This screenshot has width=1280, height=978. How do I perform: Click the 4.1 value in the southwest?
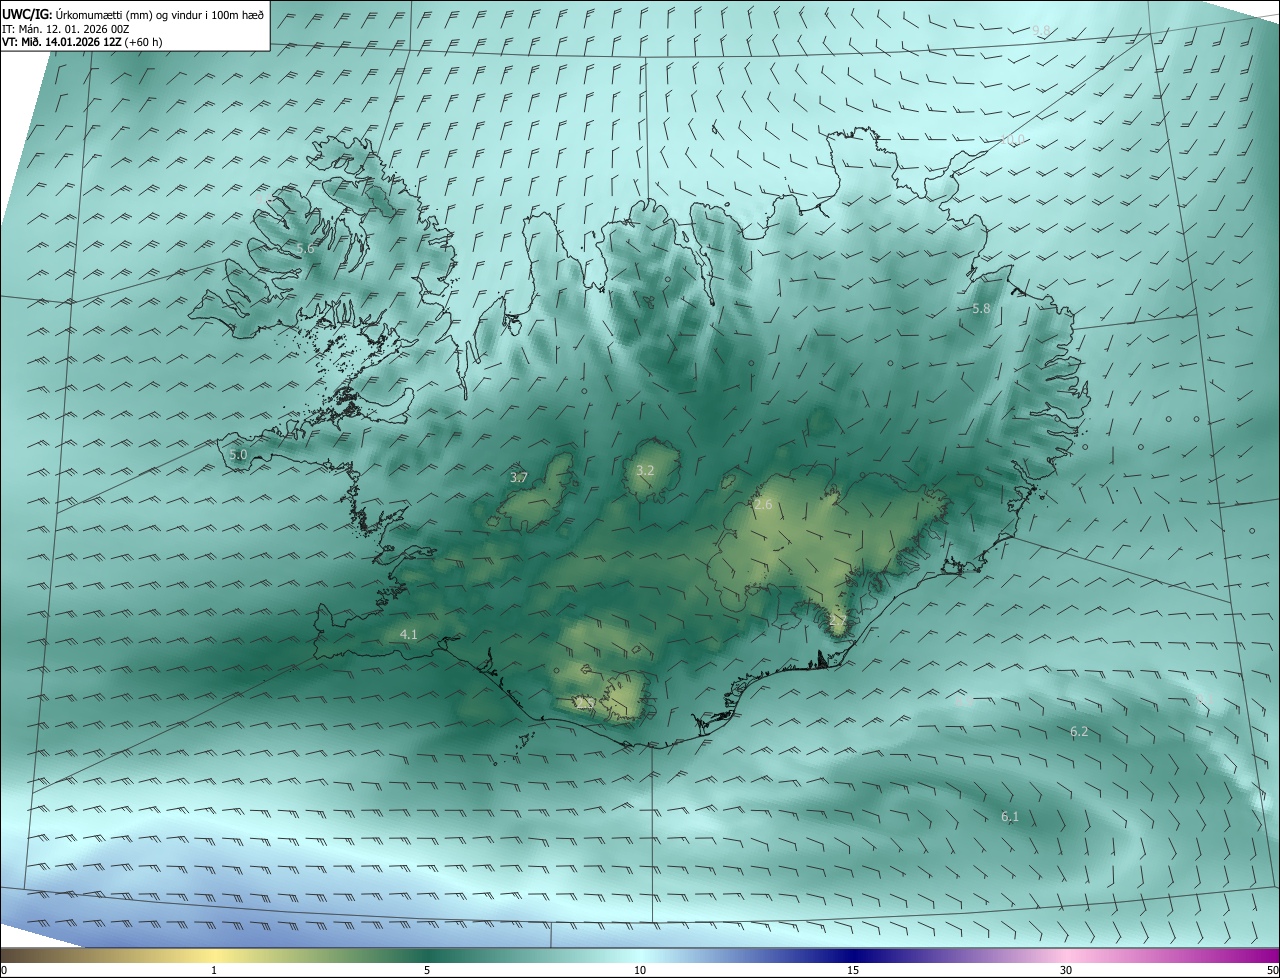pos(408,634)
